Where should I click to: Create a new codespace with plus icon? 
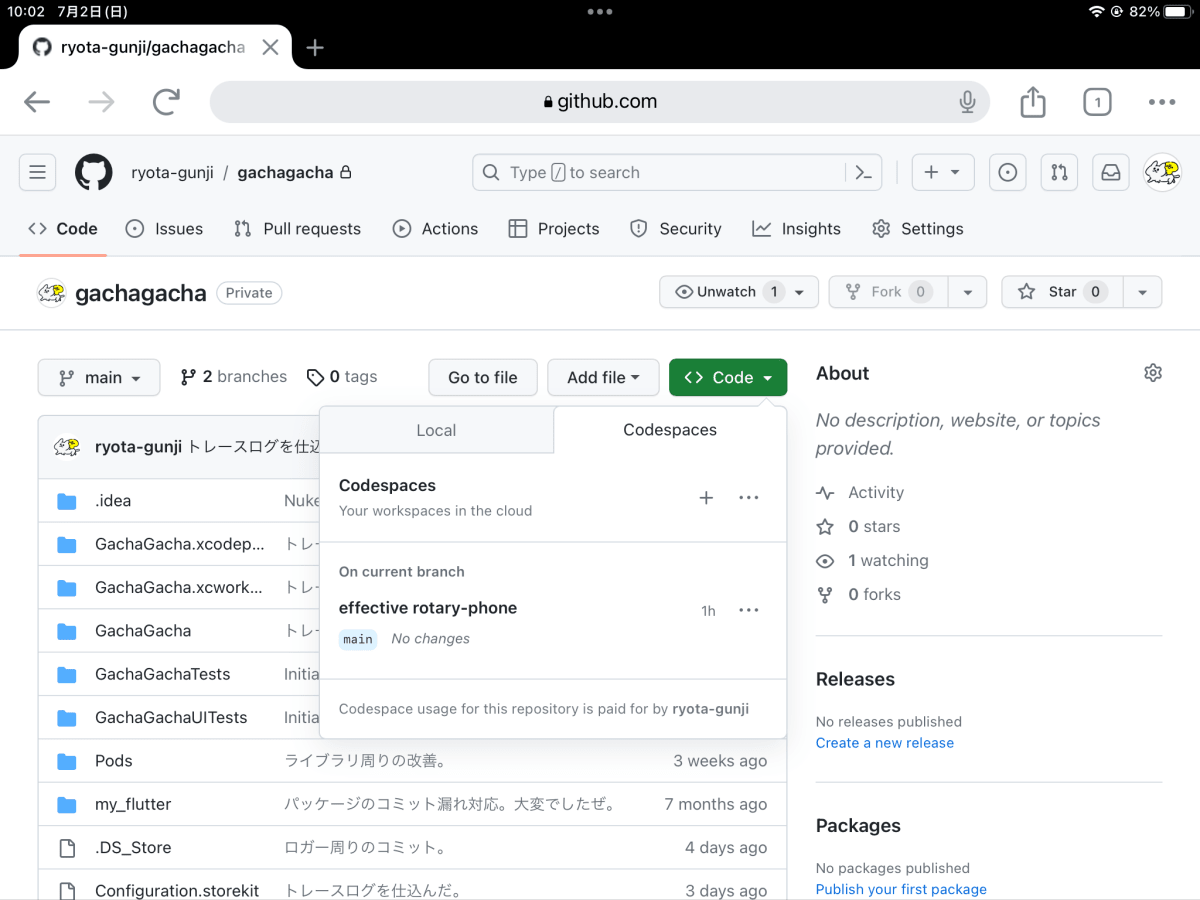[x=706, y=498]
